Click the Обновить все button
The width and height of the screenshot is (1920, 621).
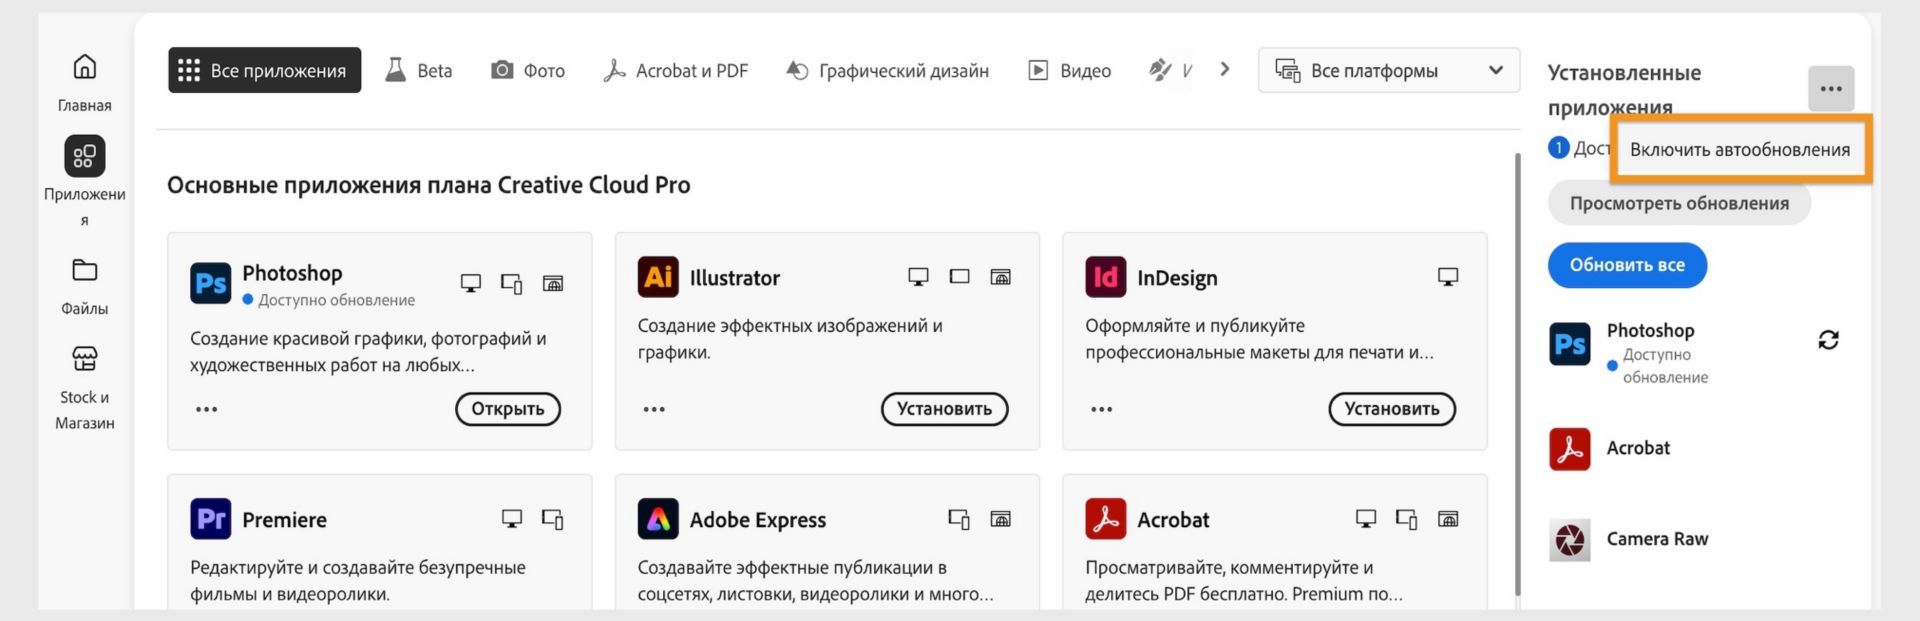(x=1627, y=265)
